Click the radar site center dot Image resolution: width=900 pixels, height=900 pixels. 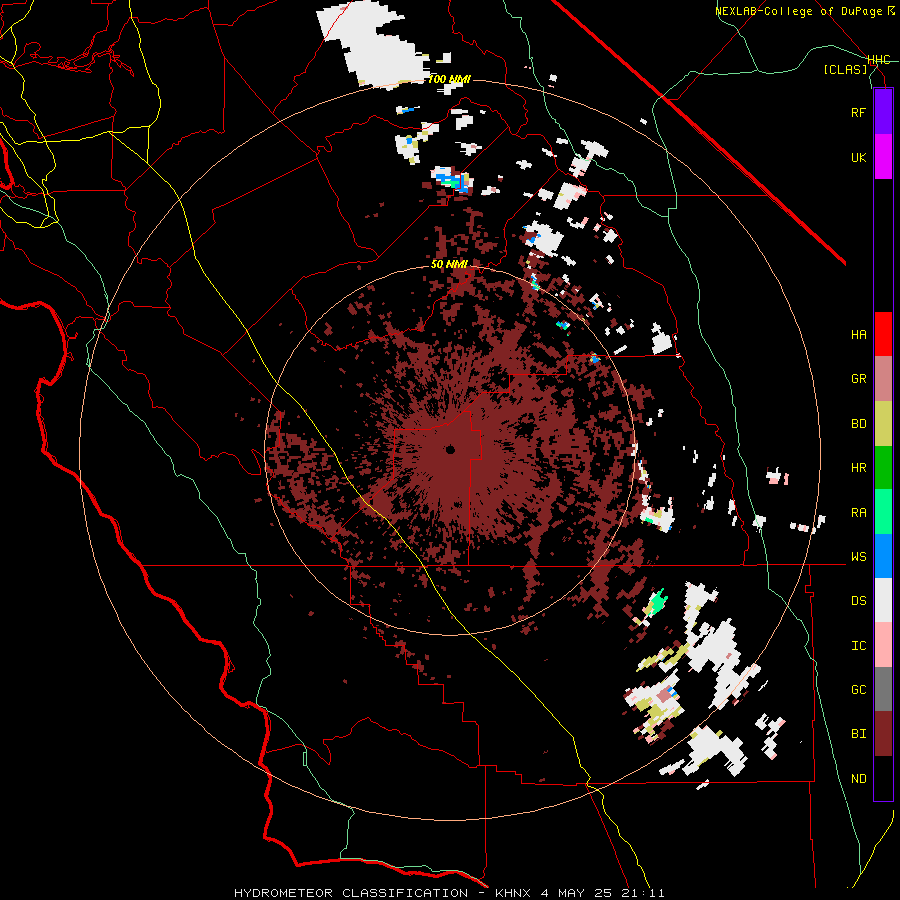point(451,450)
